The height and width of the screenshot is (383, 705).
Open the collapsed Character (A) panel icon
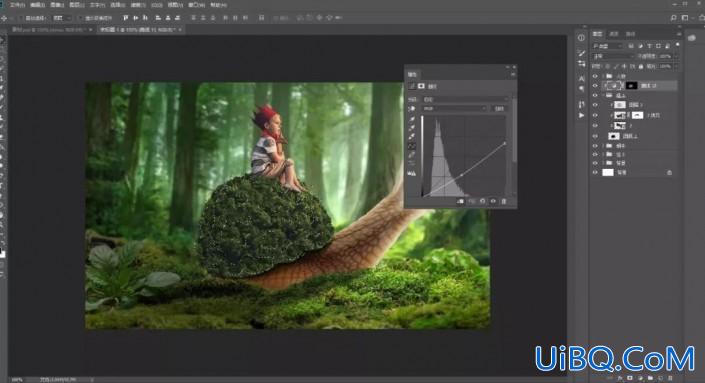581,79
